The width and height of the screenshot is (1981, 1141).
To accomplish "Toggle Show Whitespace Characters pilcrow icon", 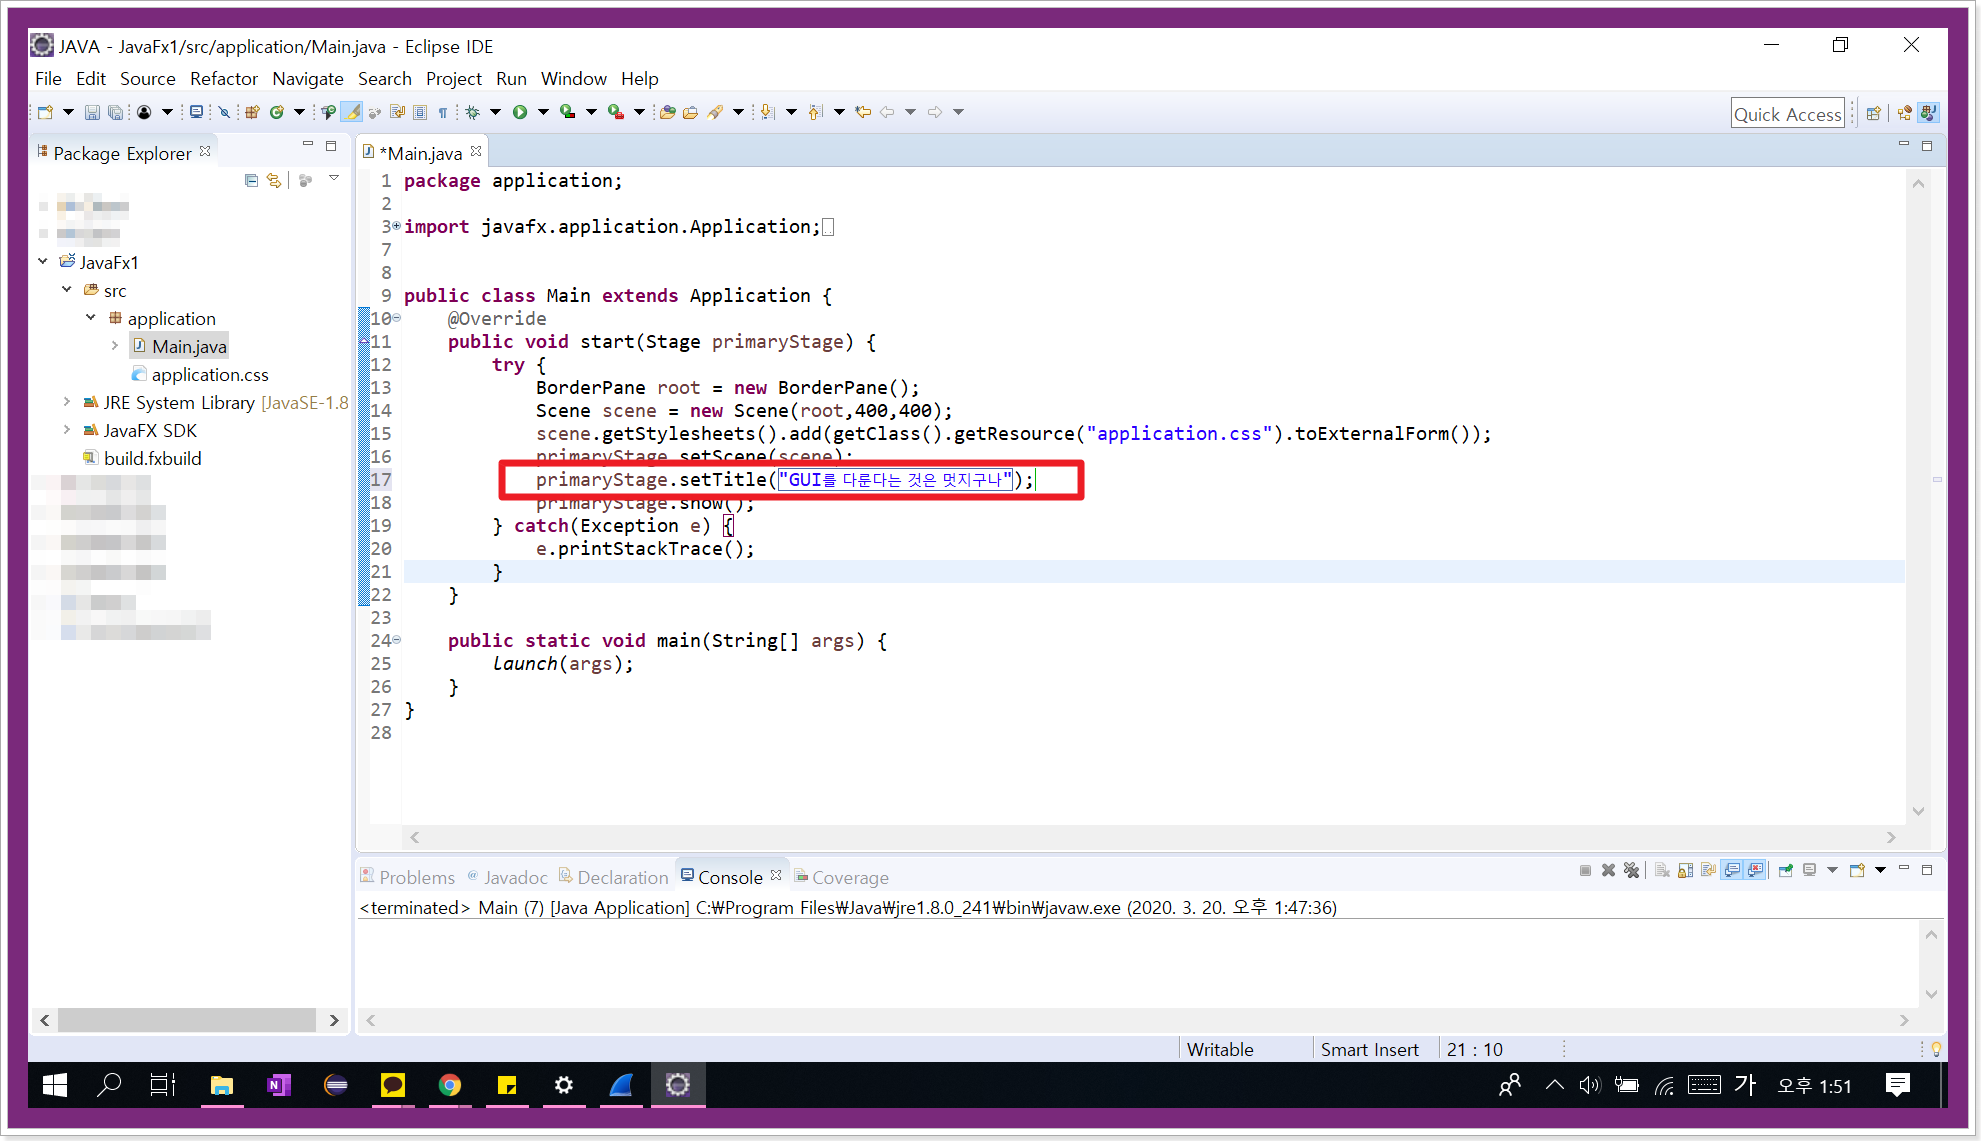I will click(442, 112).
